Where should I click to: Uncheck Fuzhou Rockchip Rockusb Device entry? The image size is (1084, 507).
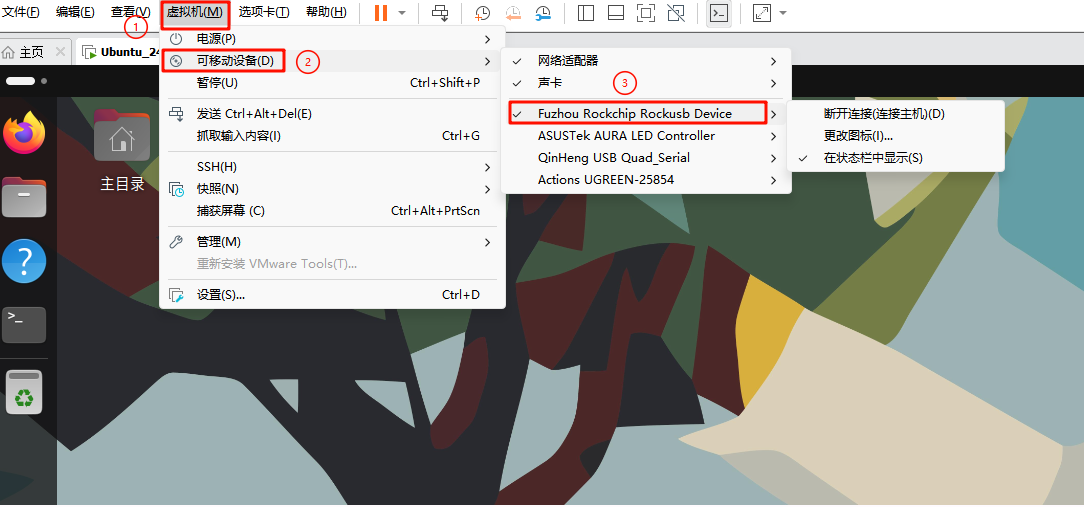634,114
